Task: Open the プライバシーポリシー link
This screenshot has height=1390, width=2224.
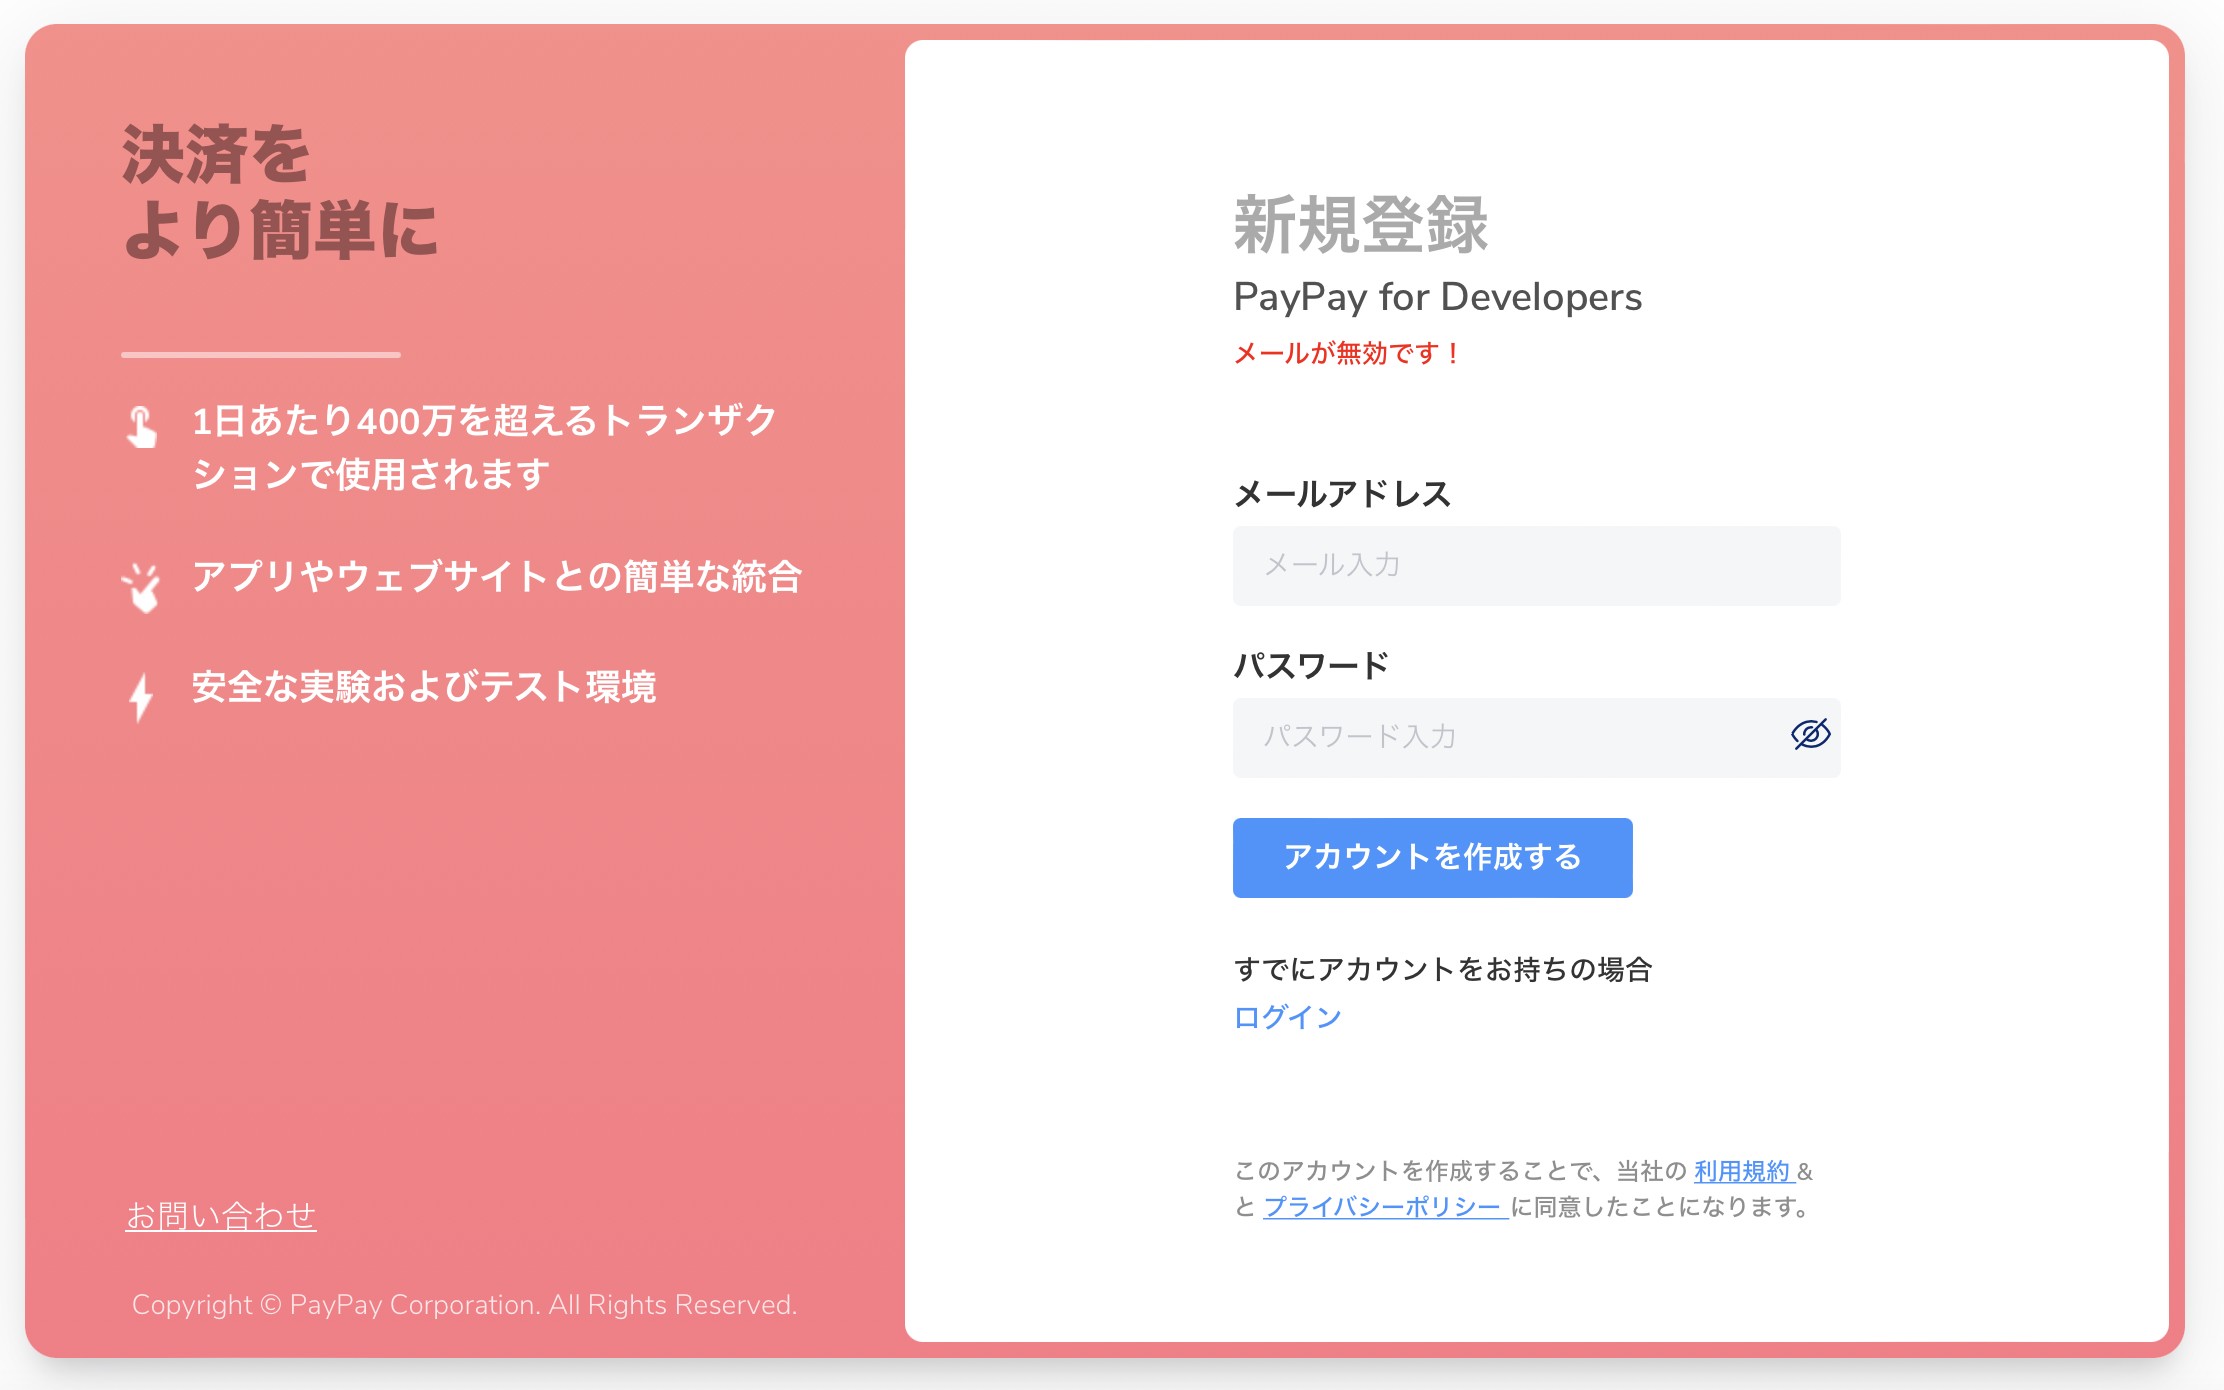Action: click(x=1384, y=1207)
